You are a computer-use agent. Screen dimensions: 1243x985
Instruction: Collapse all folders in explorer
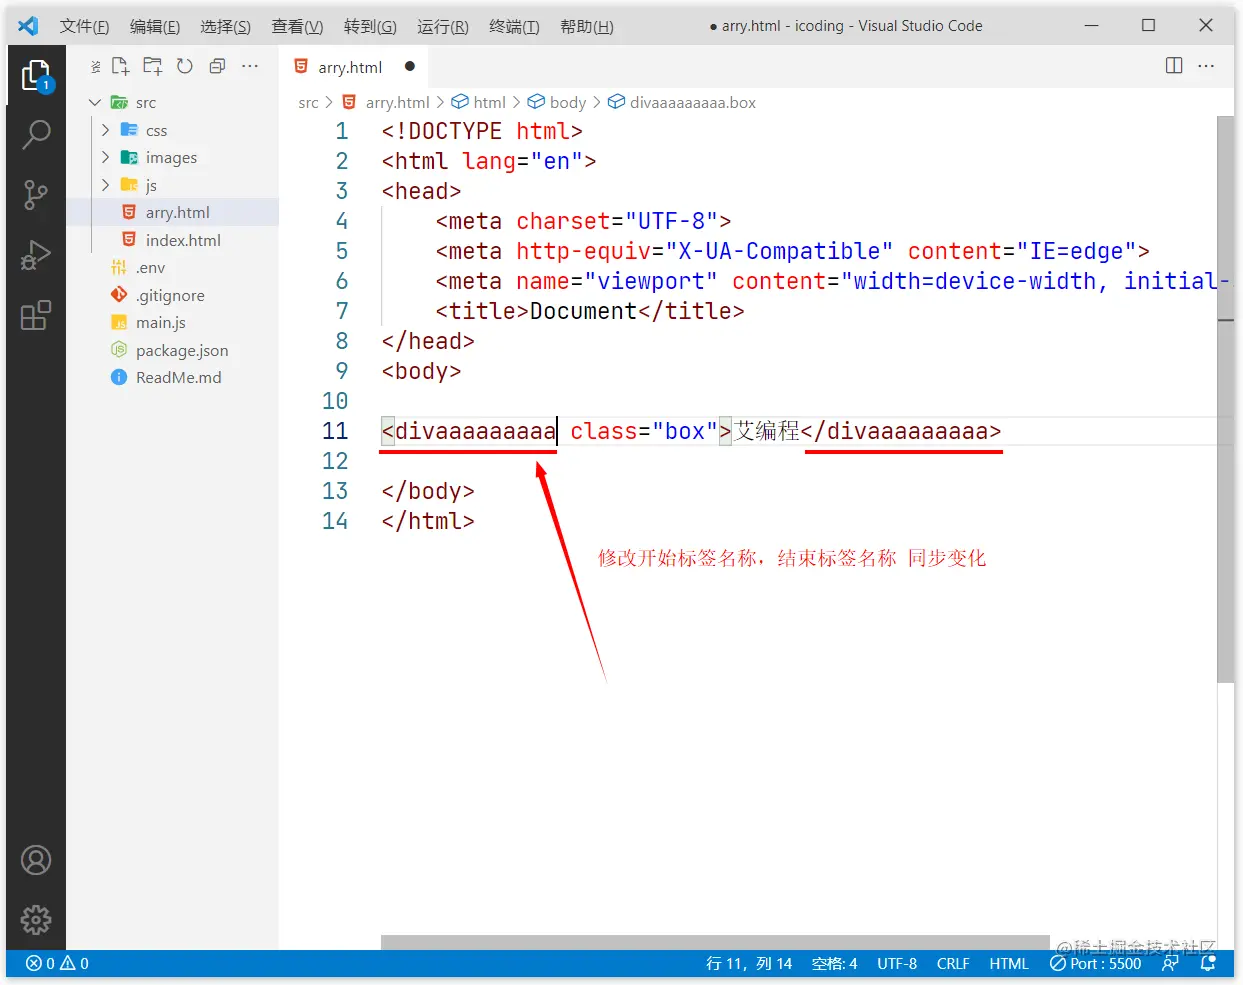pos(217,67)
